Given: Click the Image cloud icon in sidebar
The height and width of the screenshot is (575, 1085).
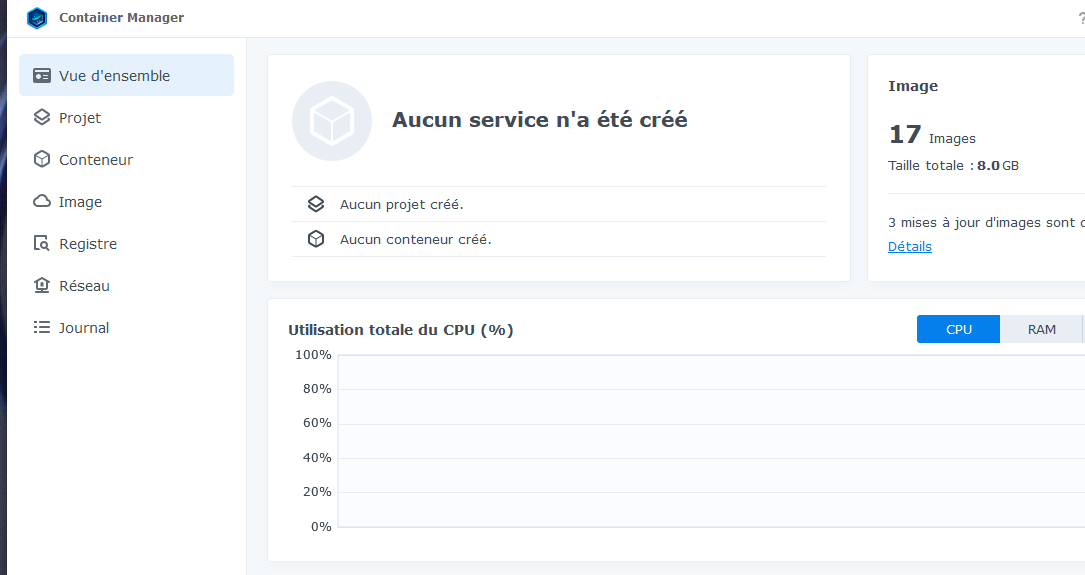Looking at the screenshot, I should point(42,202).
